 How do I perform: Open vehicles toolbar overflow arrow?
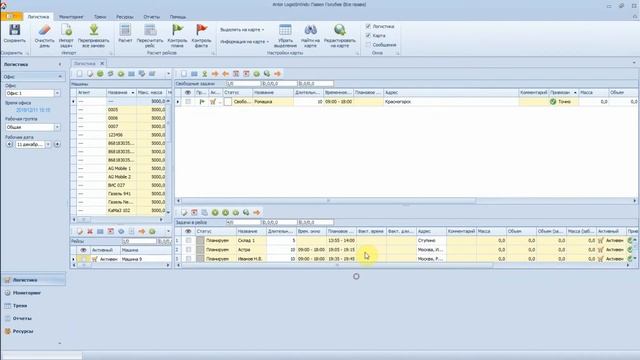click(x=168, y=74)
